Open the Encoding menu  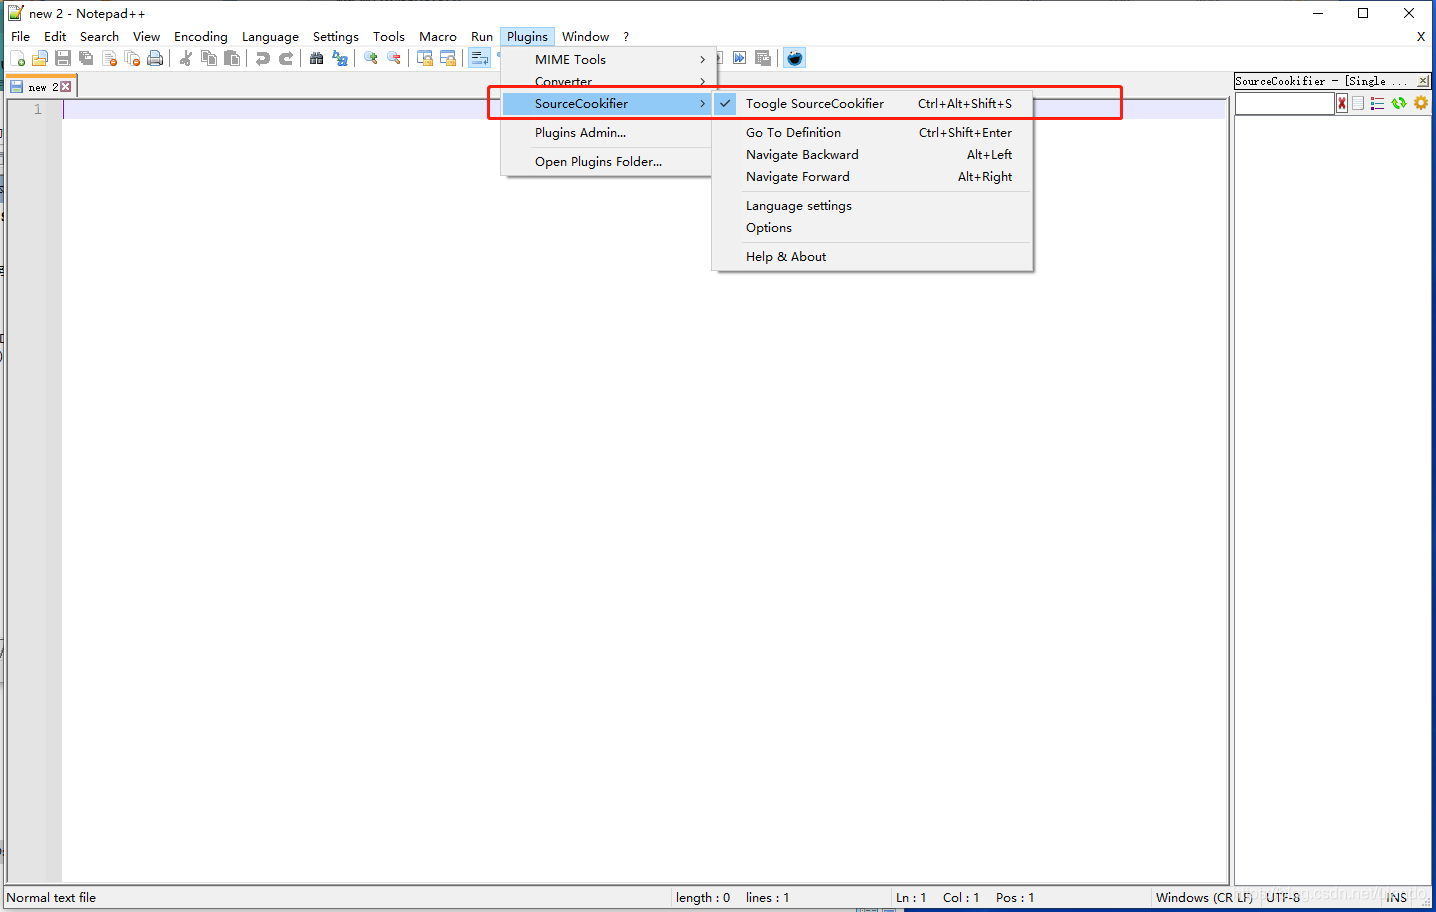pos(200,36)
